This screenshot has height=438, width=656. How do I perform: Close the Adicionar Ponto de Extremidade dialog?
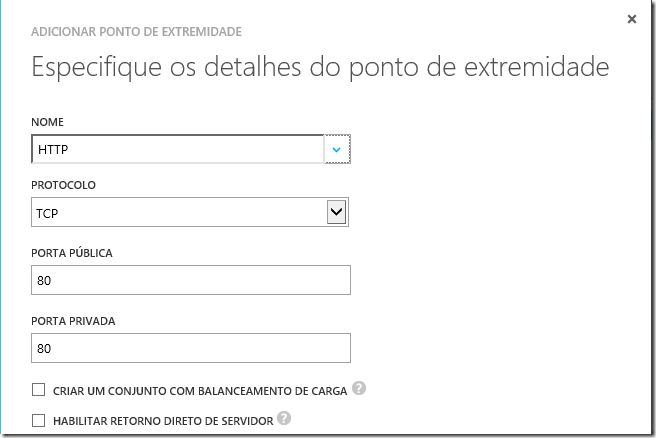(x=631, y=18)
